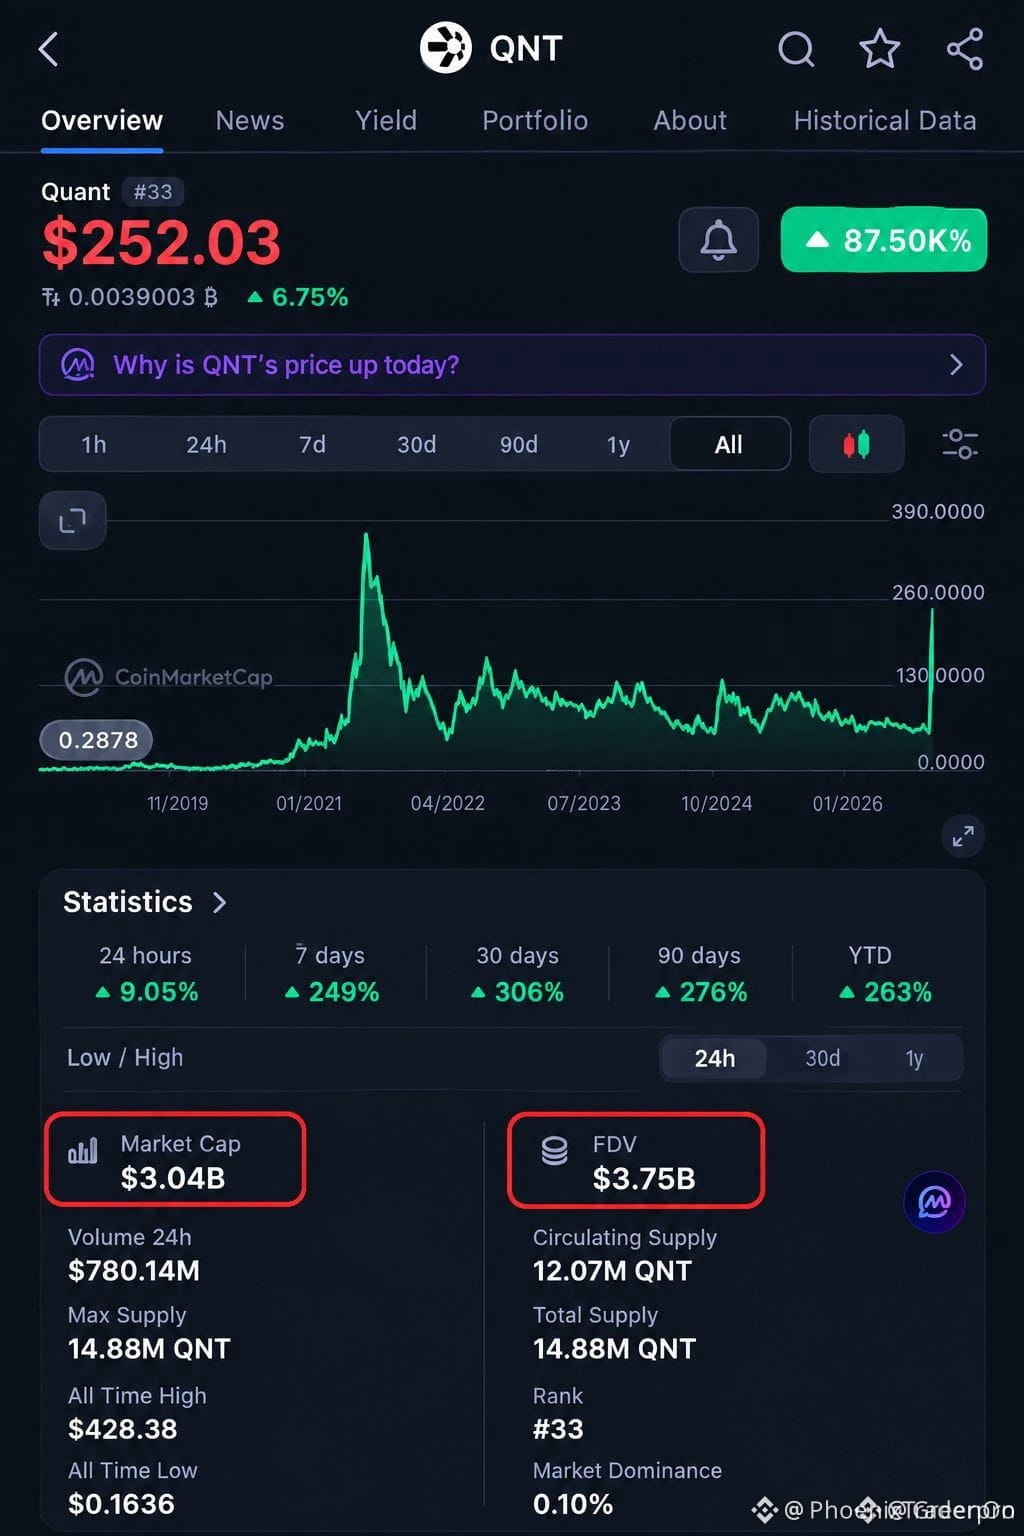Open the Historical Data tab
Screen dimensions: 1024x1536
click(885, 121)
